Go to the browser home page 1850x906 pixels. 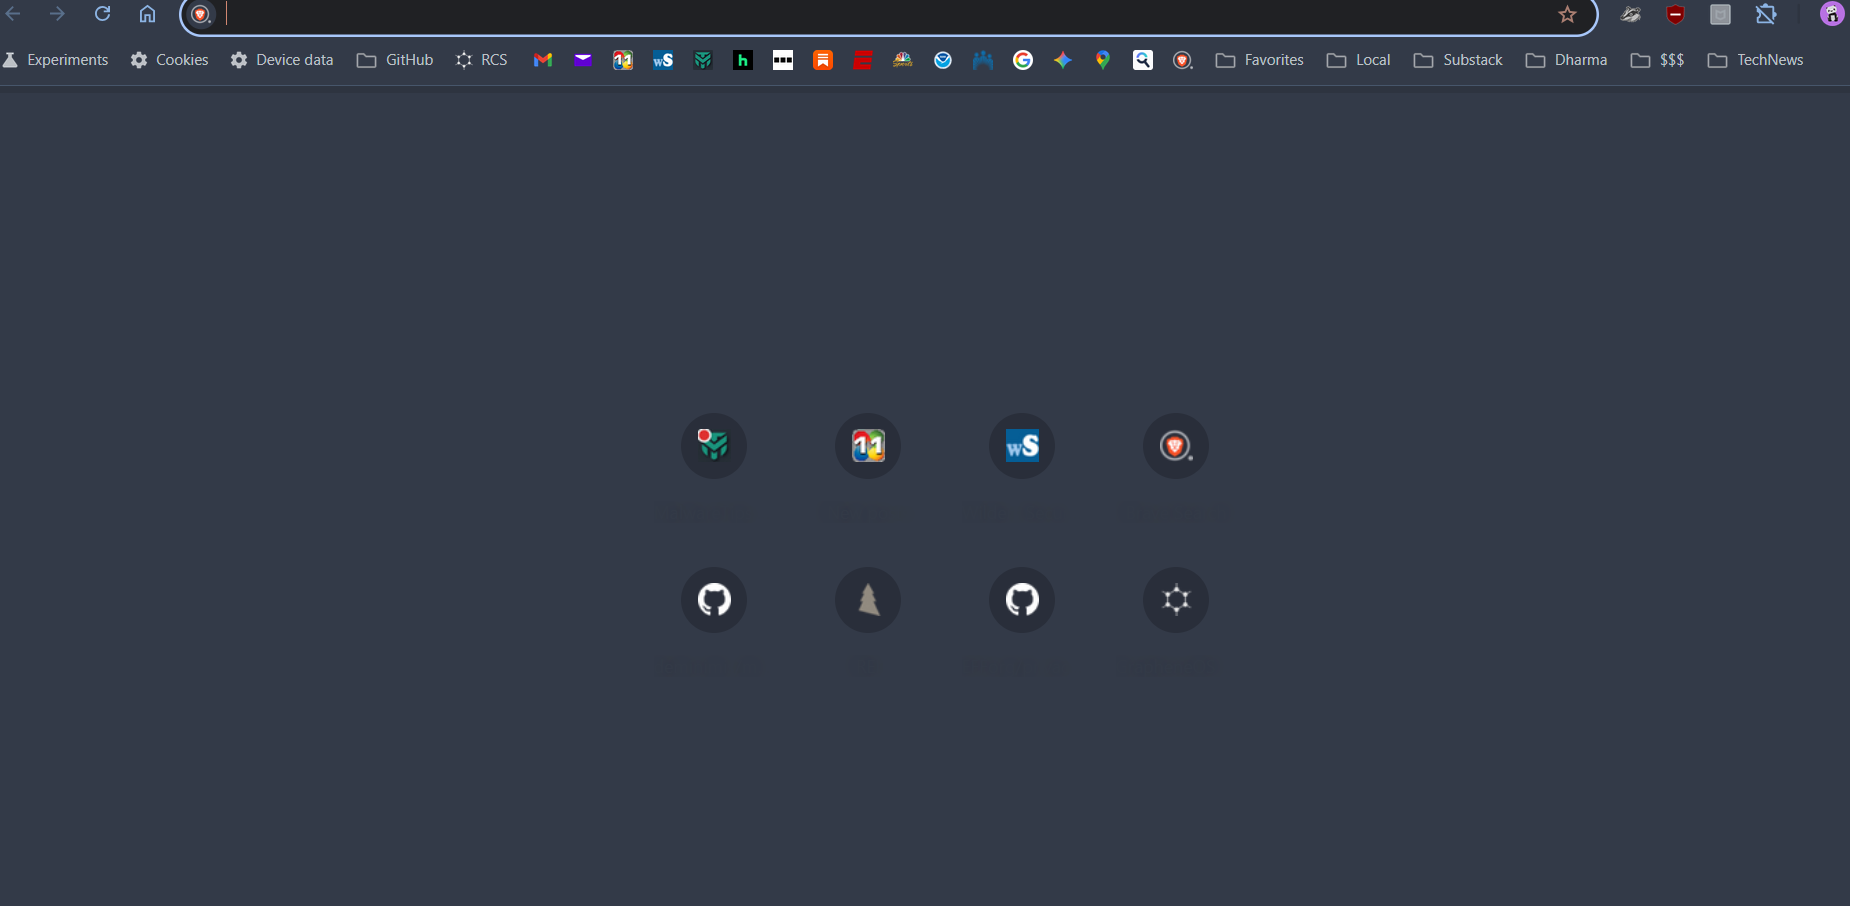(147, 14)
